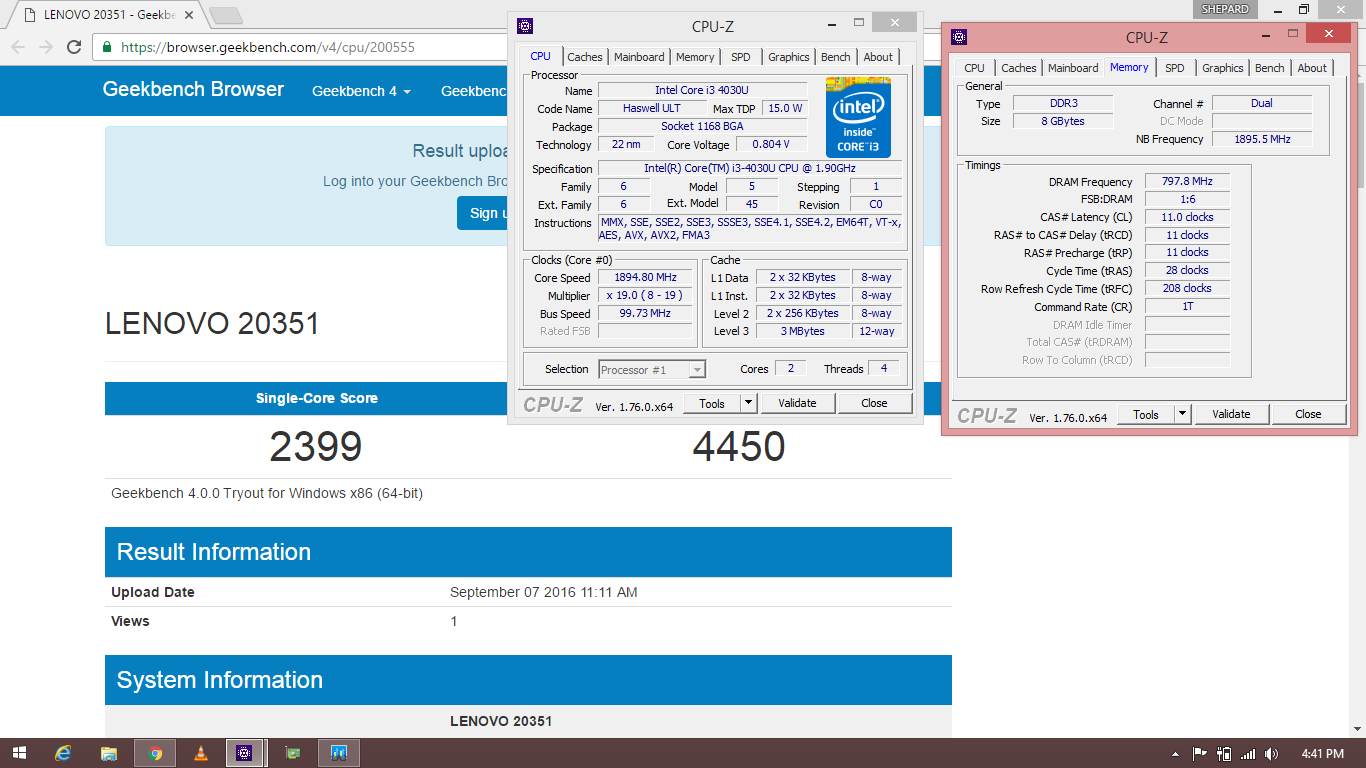Click the Core Speed 1894.80 MHz field
Viewport: 1366px width, 768px height.
pyautogui.click(x=645, y=277)
